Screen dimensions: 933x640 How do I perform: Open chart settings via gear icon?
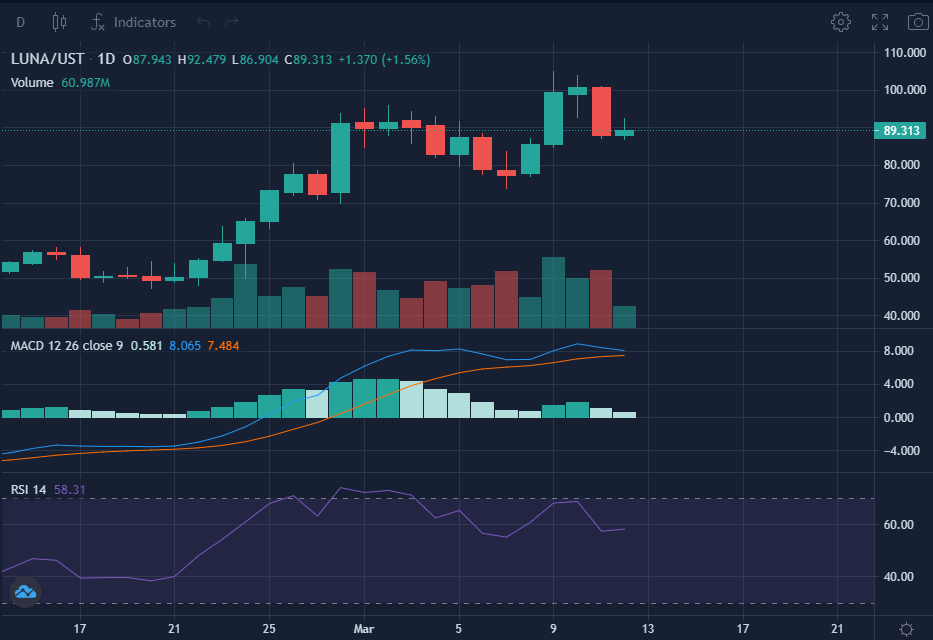(840, 23)
